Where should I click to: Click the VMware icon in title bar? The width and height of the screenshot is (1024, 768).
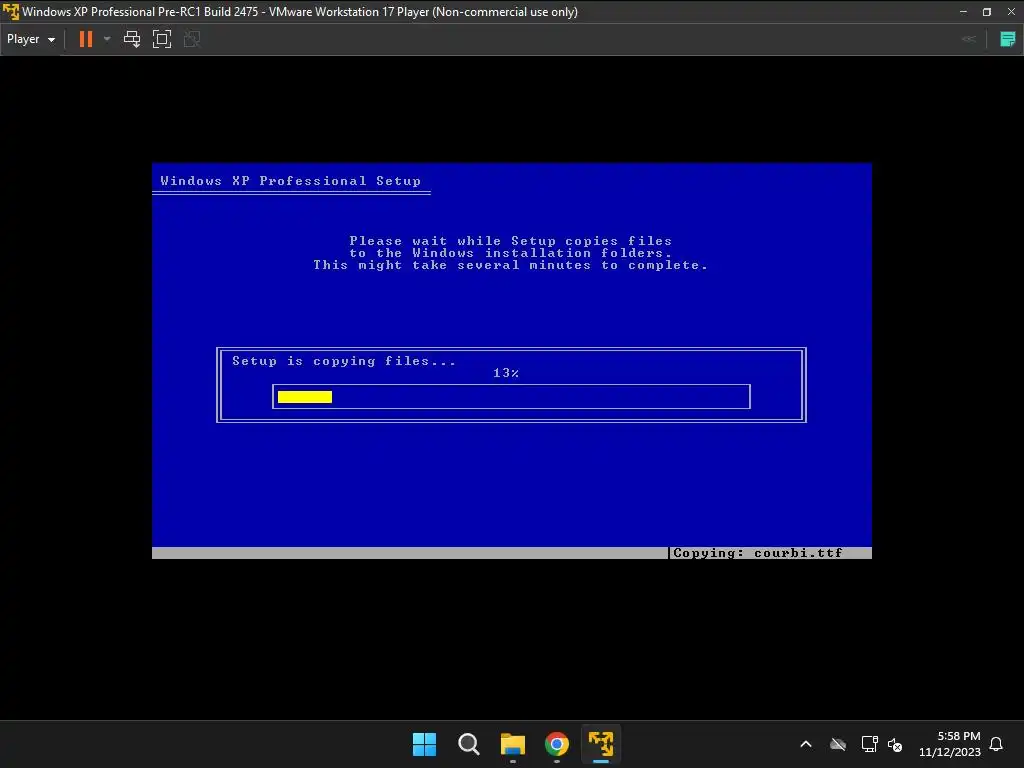(x=10, y=12)
